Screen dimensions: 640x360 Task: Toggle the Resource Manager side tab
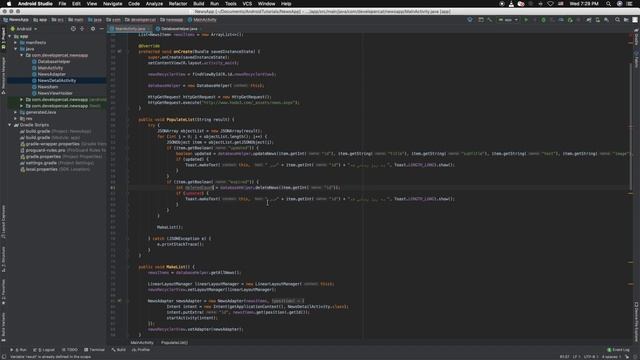pos(4,75)
